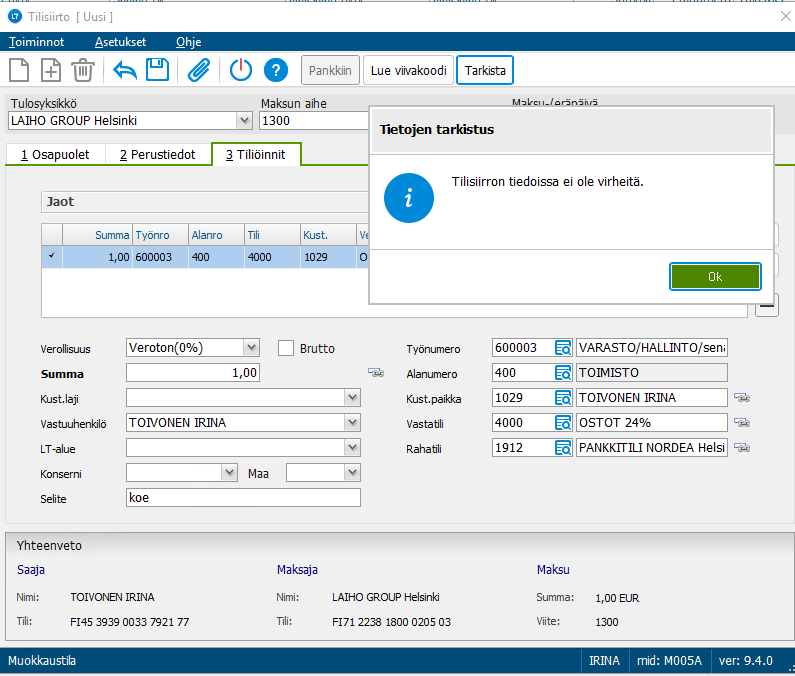This screenshot has height=676, width=795.
Task: Expand the Vastuuhenkilö dropdown
Action: coord(352,422)
